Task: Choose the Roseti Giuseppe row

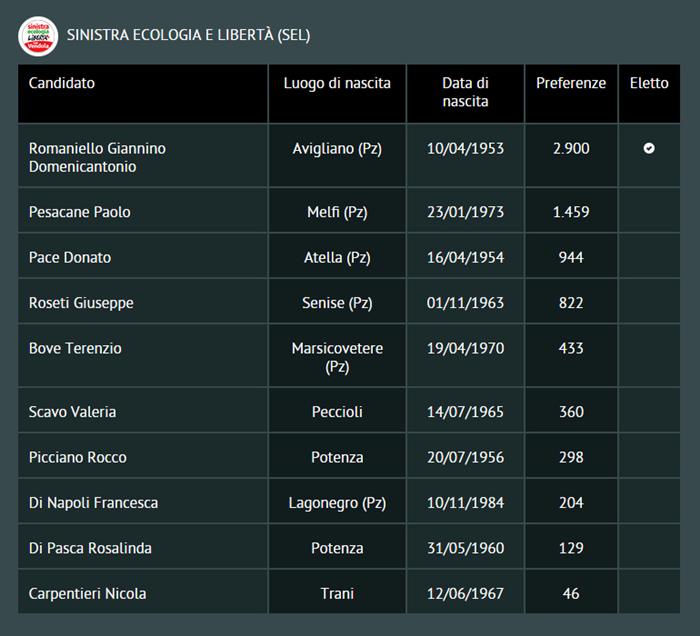Action: click(81, 303)
